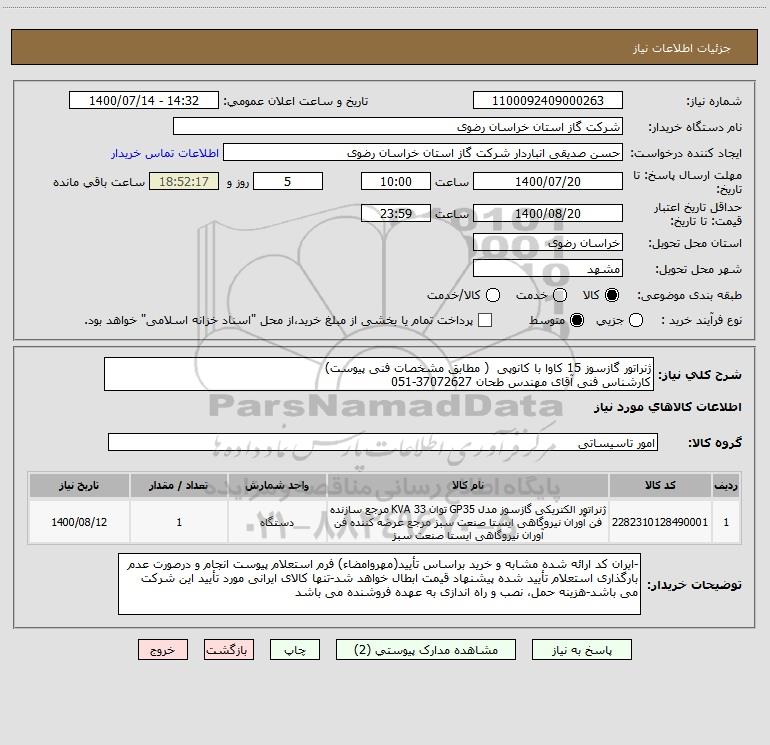Click the response deadline date 1400/07/20
This screenshot has width=770, height=745.
(548, 181)
